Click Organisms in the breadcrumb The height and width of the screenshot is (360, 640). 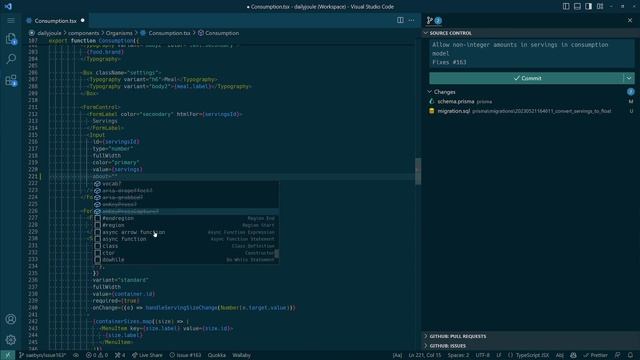point(119,33)
